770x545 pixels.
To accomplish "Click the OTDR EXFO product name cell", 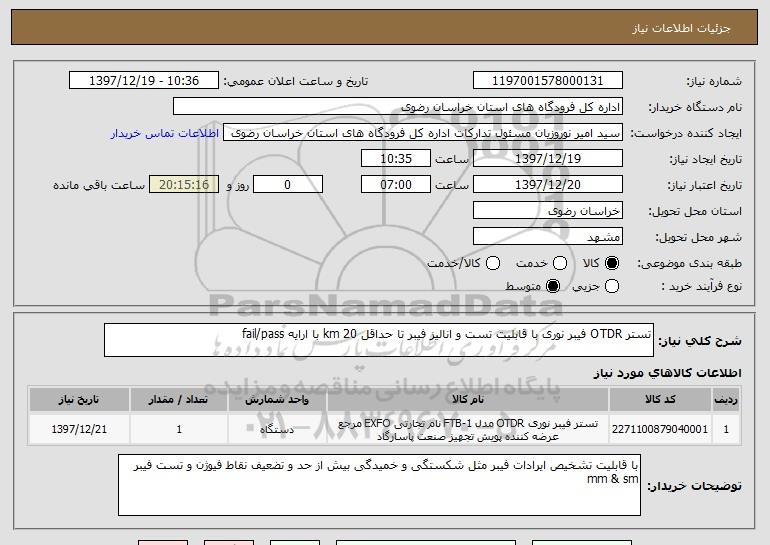I will pyautogui.click(x=468, y=429).
